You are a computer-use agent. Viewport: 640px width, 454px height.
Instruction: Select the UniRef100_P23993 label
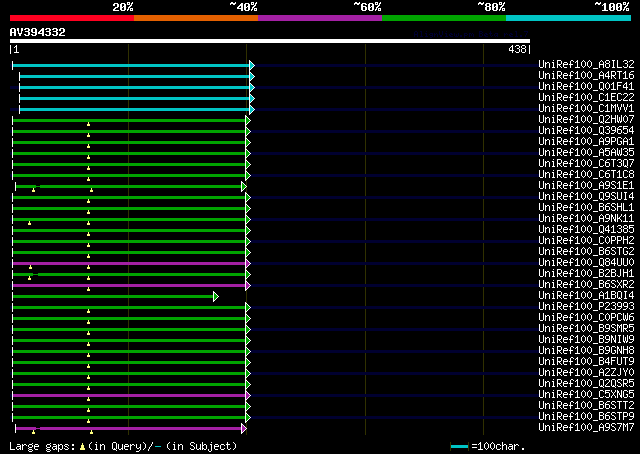pos(586,307)
